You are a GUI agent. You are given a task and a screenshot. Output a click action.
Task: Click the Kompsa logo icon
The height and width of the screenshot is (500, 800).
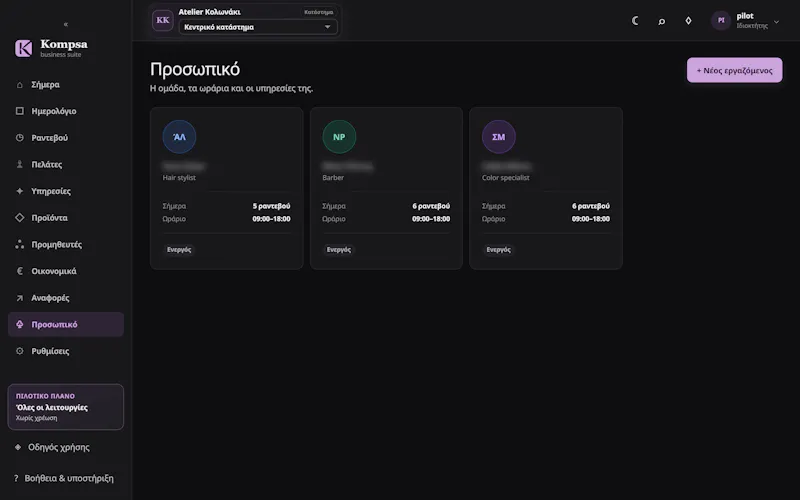click(x=23, y=48)
